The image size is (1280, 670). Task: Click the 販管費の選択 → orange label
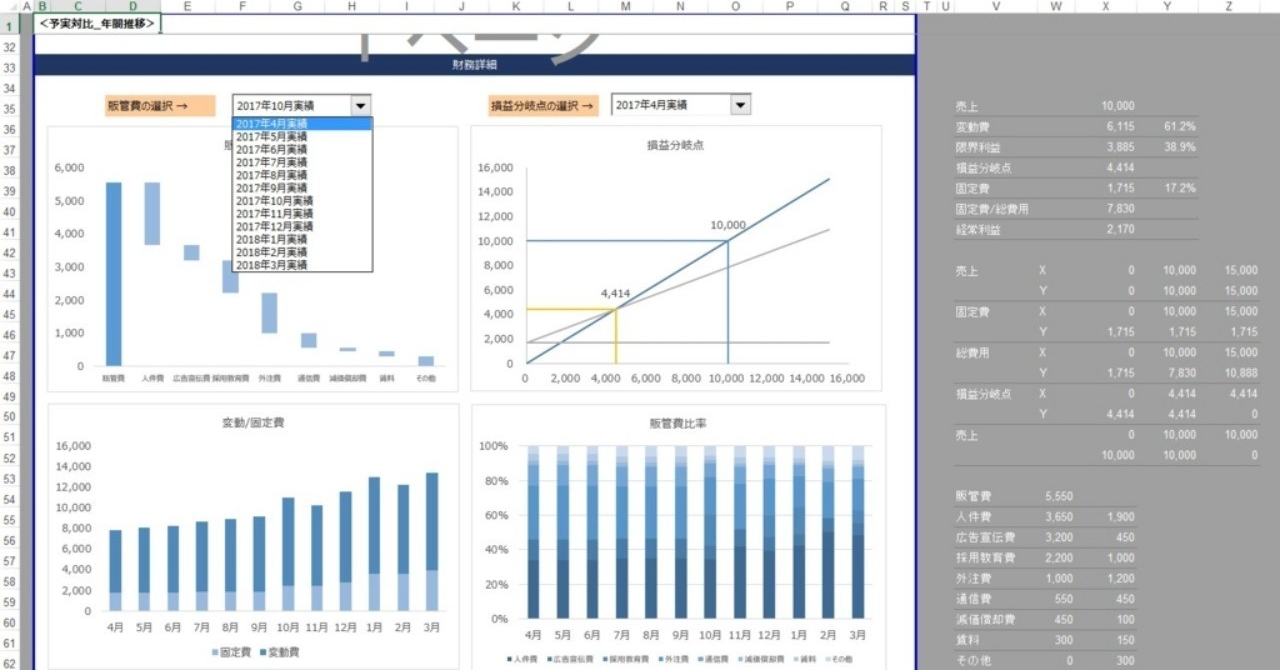[160, 106]
